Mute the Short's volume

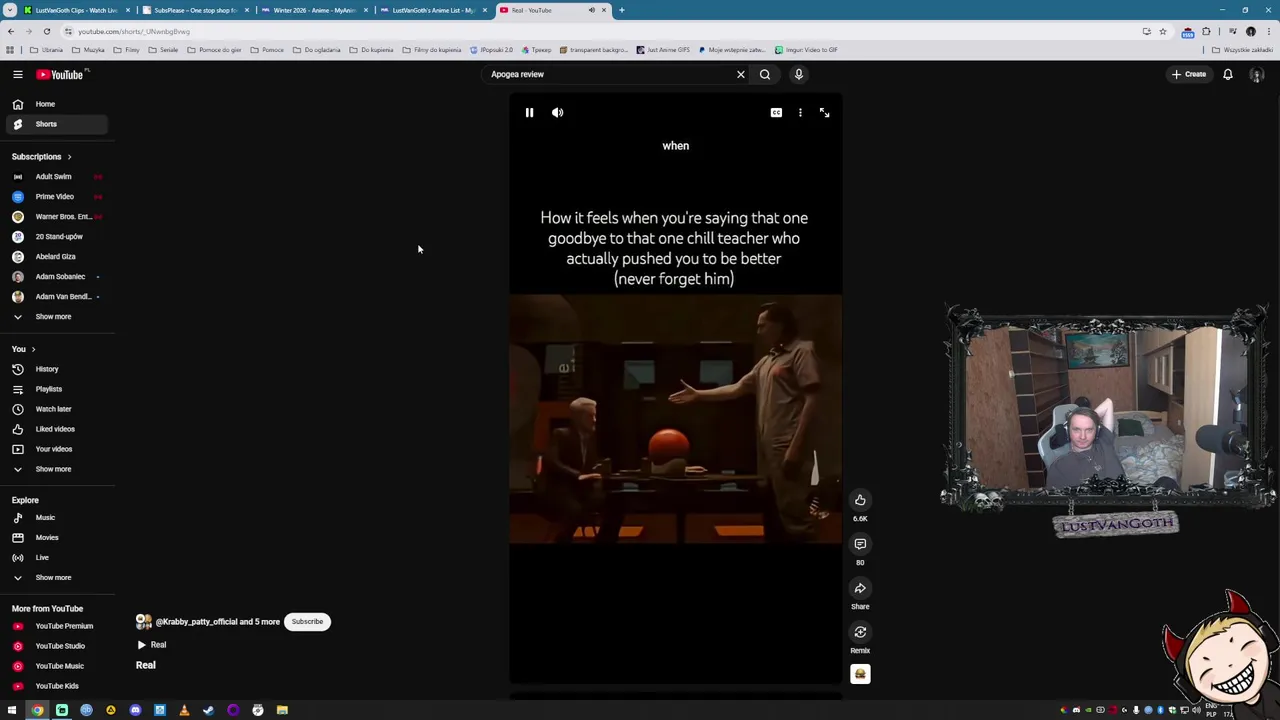tap(558, 113)
